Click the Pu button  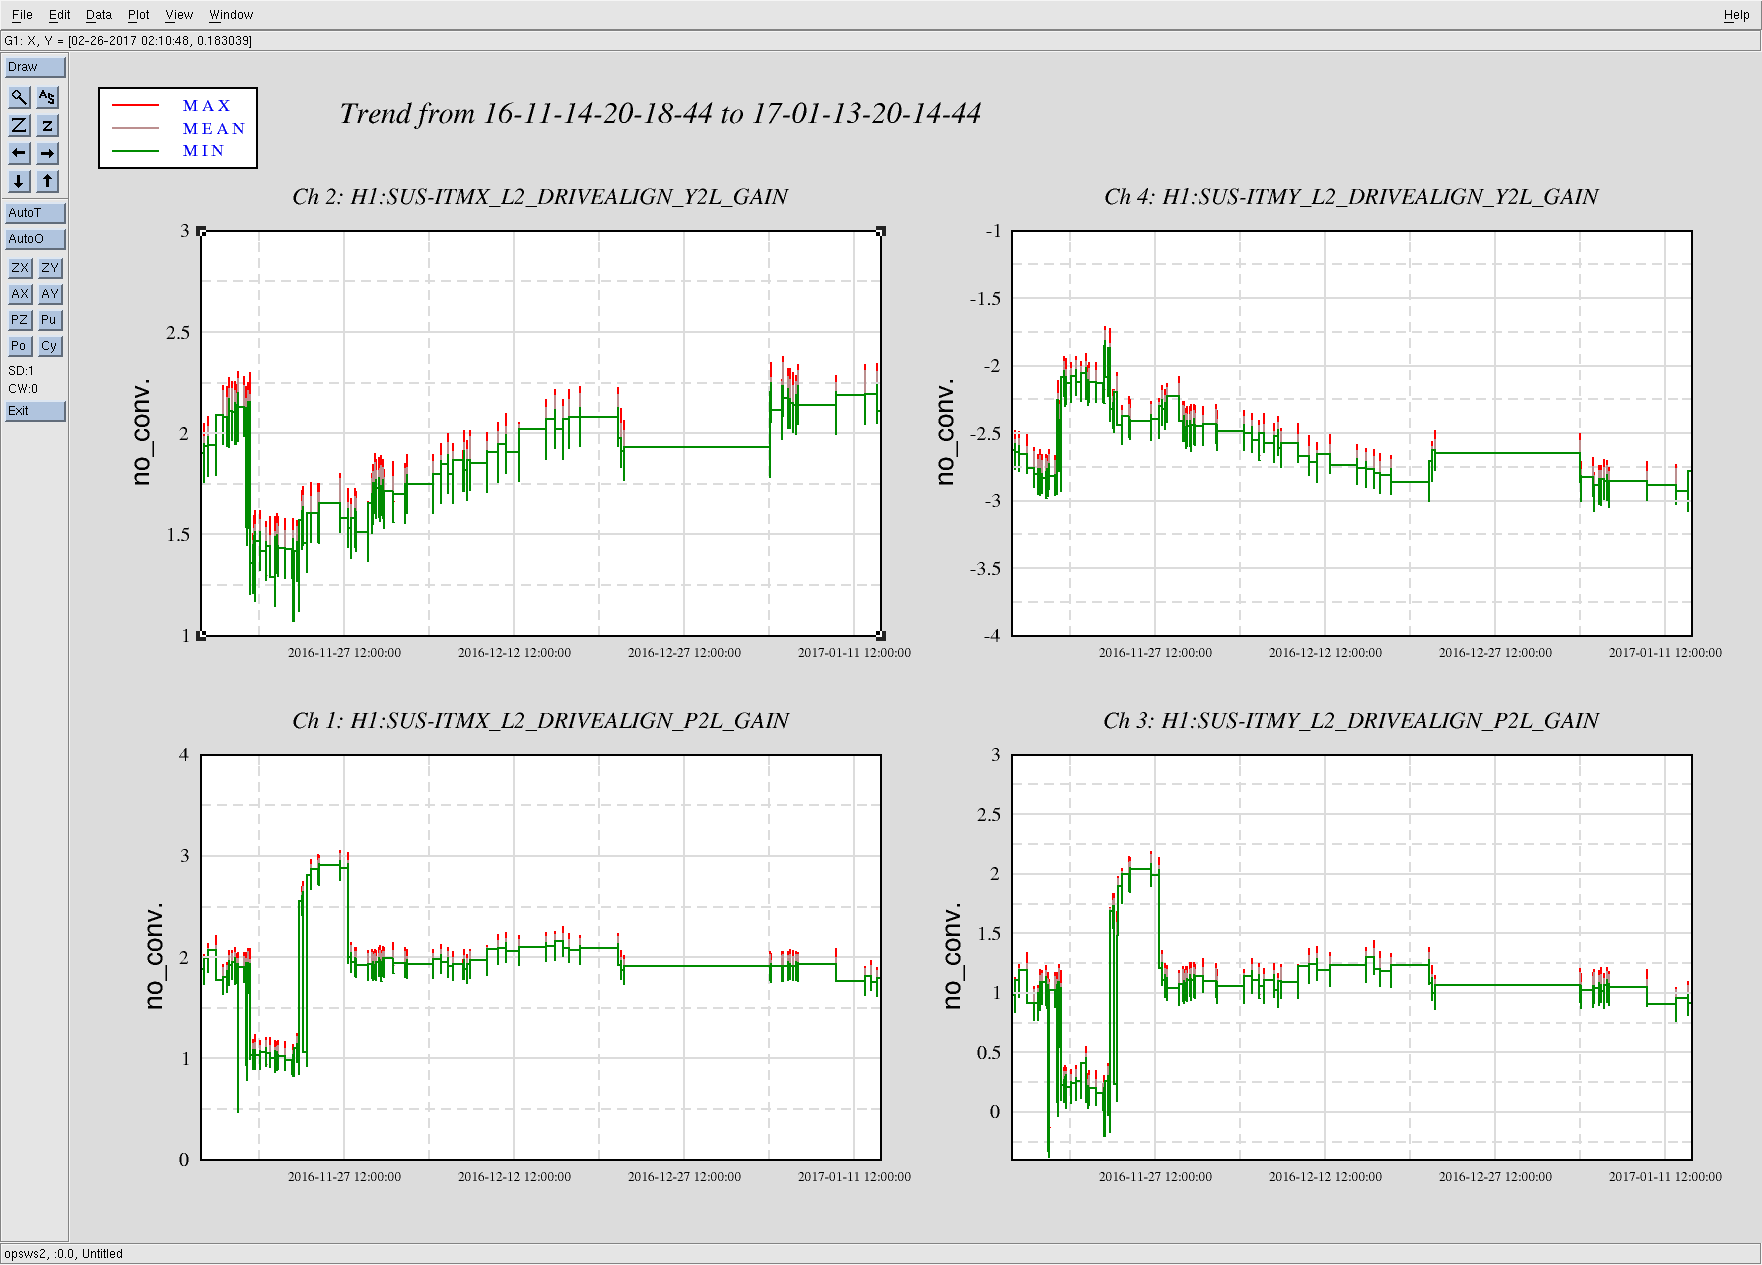[x=50, y=320]
